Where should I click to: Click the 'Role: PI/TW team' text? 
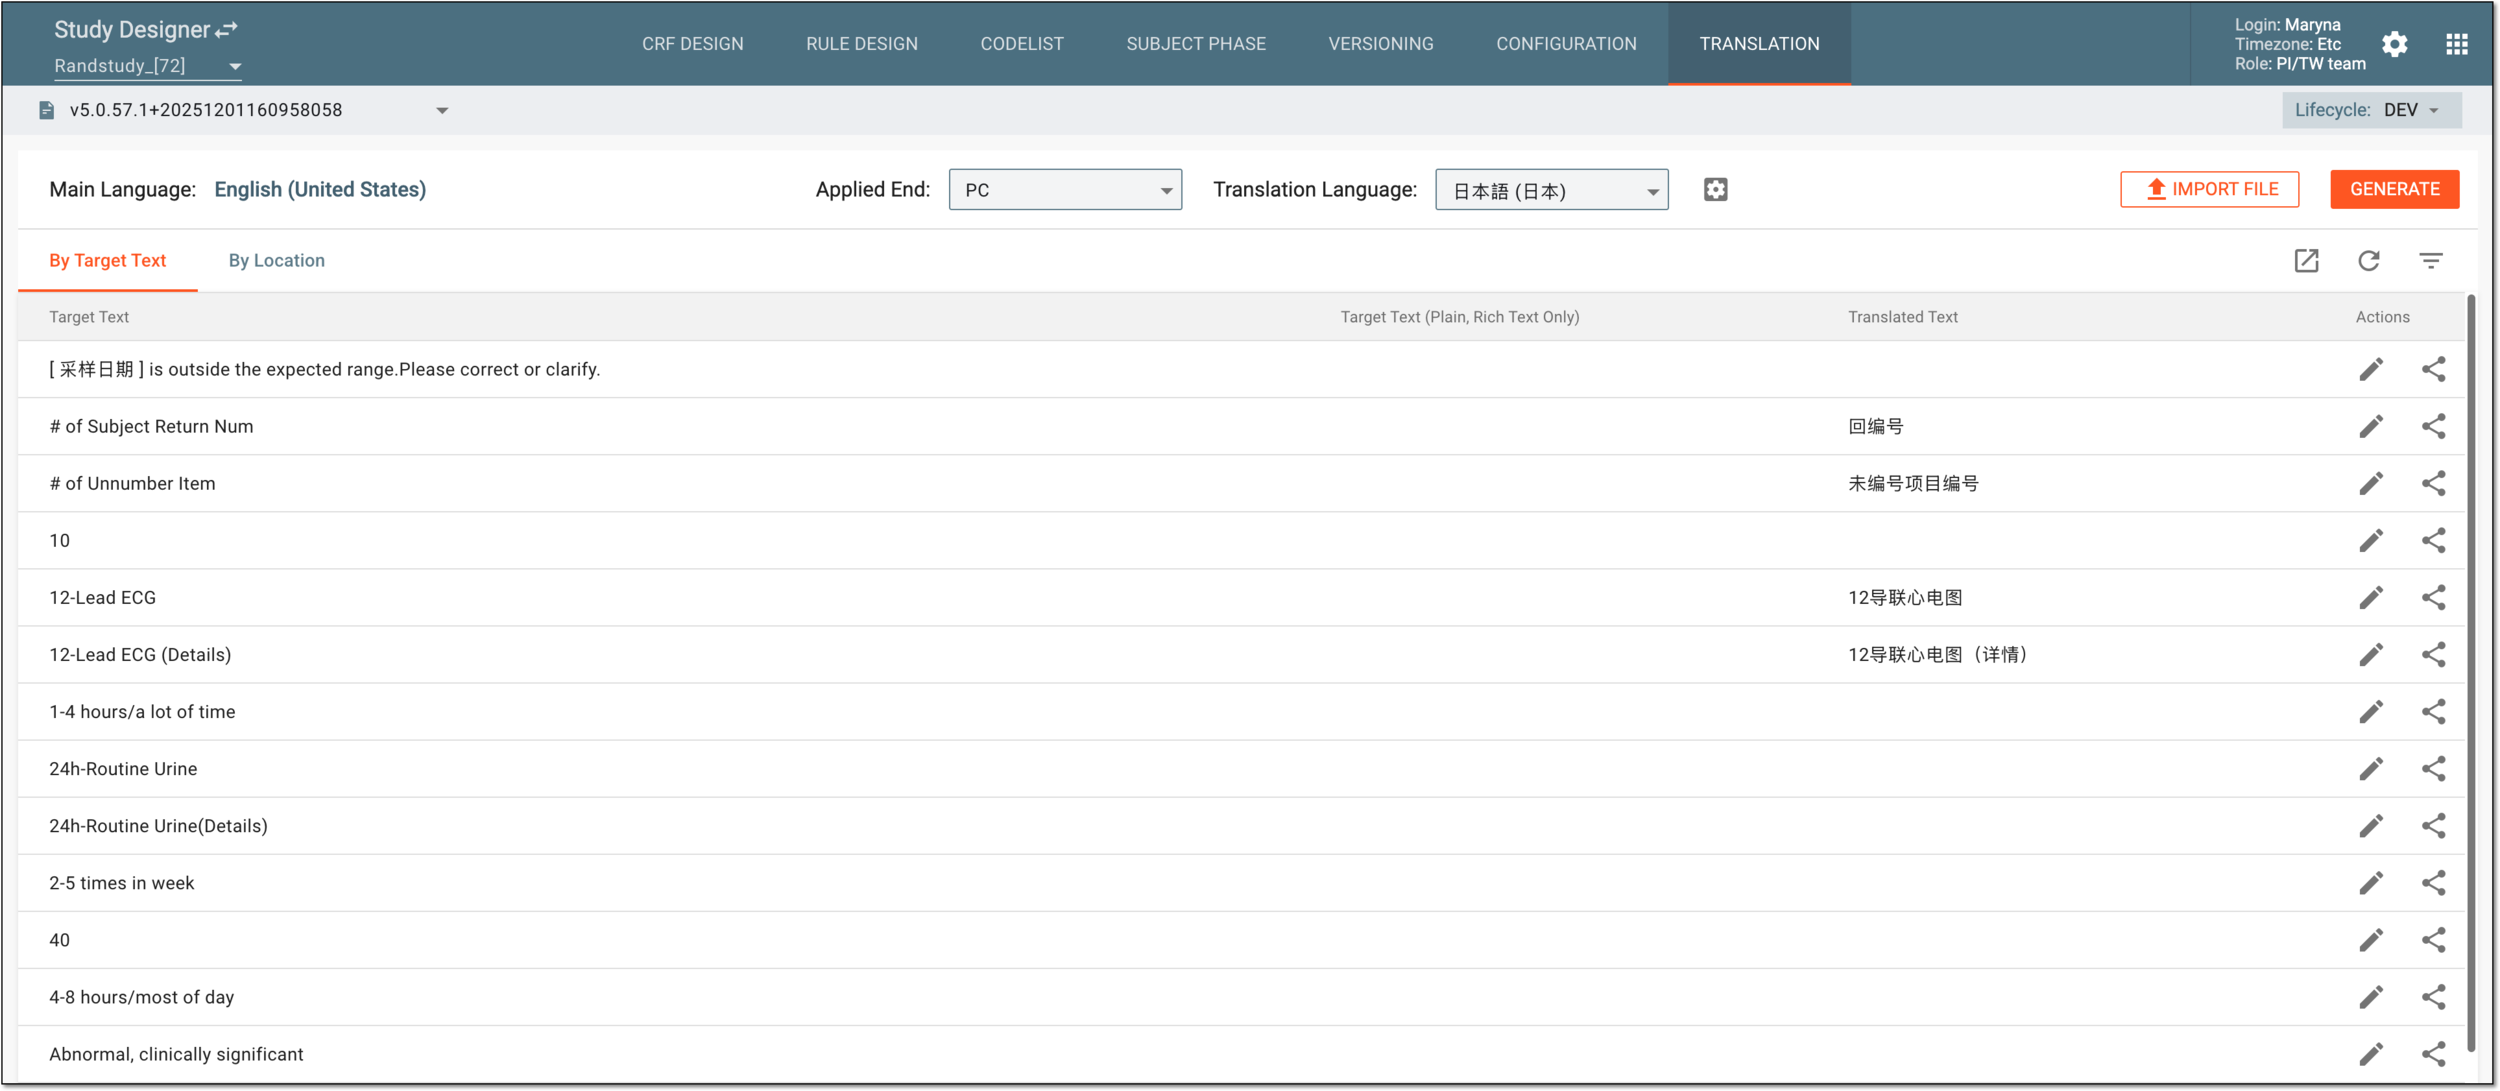(x=2299, y=64)
